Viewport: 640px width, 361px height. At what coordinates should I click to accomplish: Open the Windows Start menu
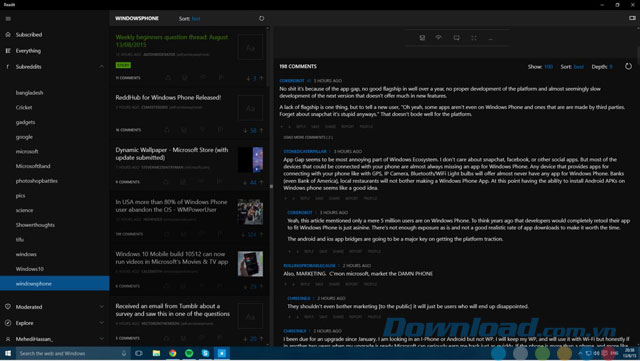pyautogui.click(x=8, y=353)
